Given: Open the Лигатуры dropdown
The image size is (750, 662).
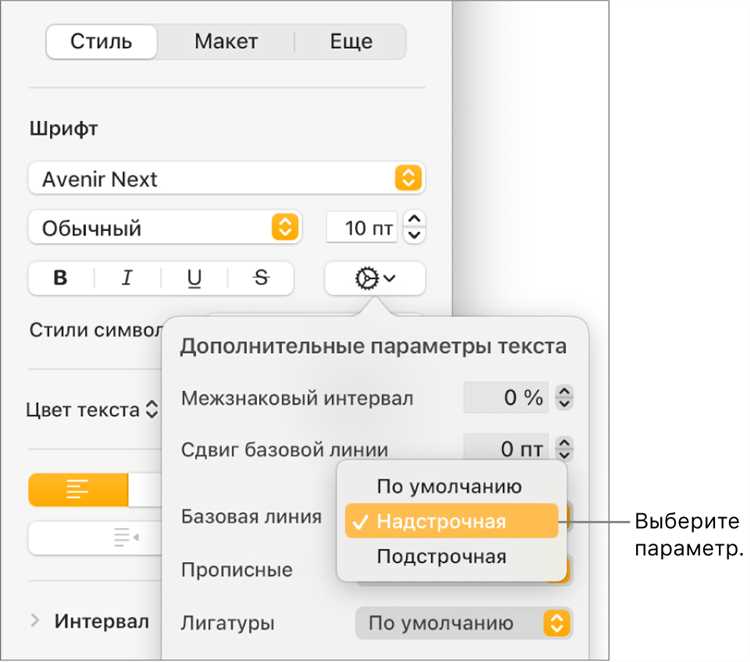Looking at the screenshot, I should click(463, 623).
